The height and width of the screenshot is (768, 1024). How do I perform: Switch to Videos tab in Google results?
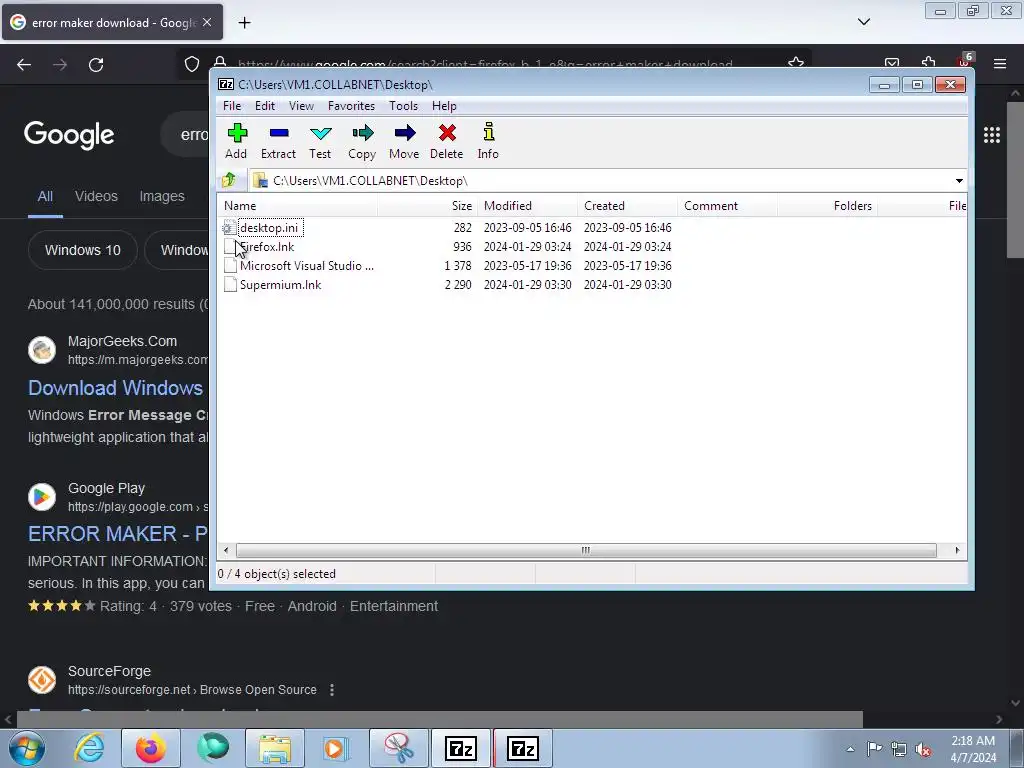coord(96,196)
